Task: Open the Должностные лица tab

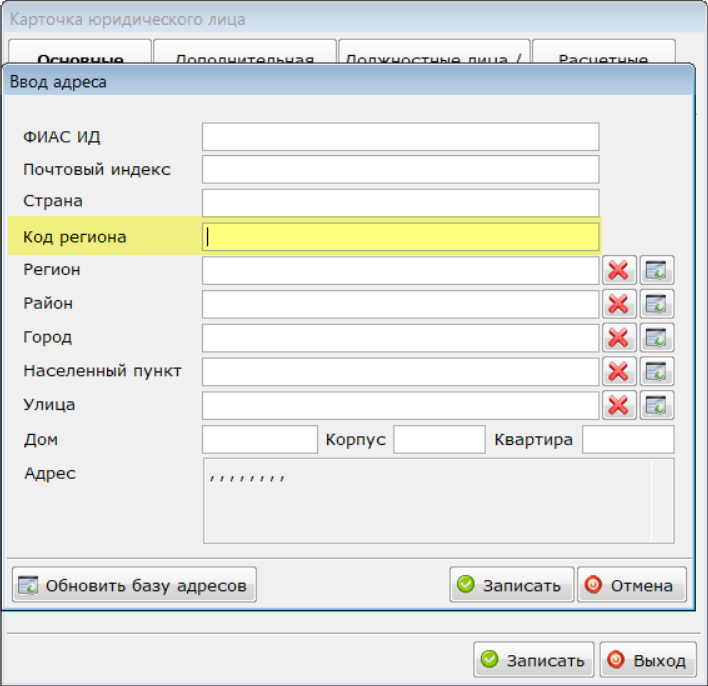Action: click(433, 55)
